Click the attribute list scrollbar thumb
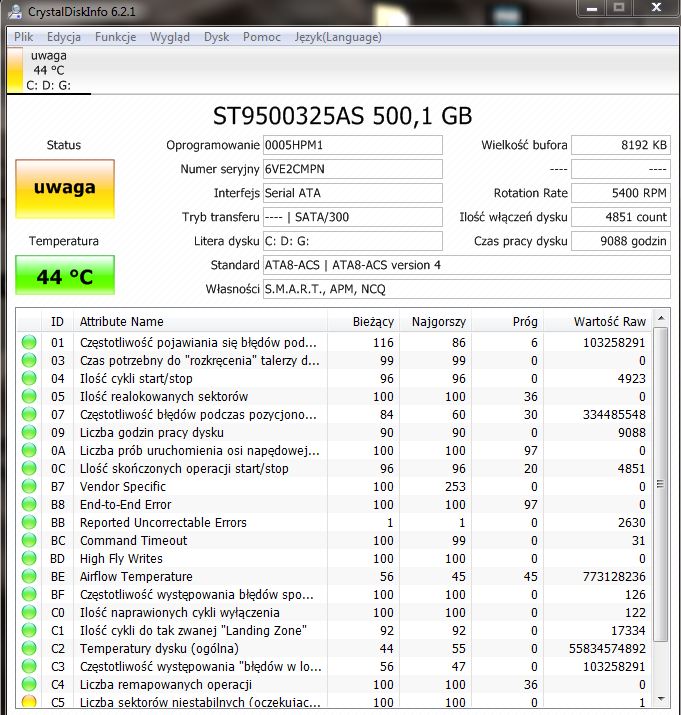 (660, 484)
